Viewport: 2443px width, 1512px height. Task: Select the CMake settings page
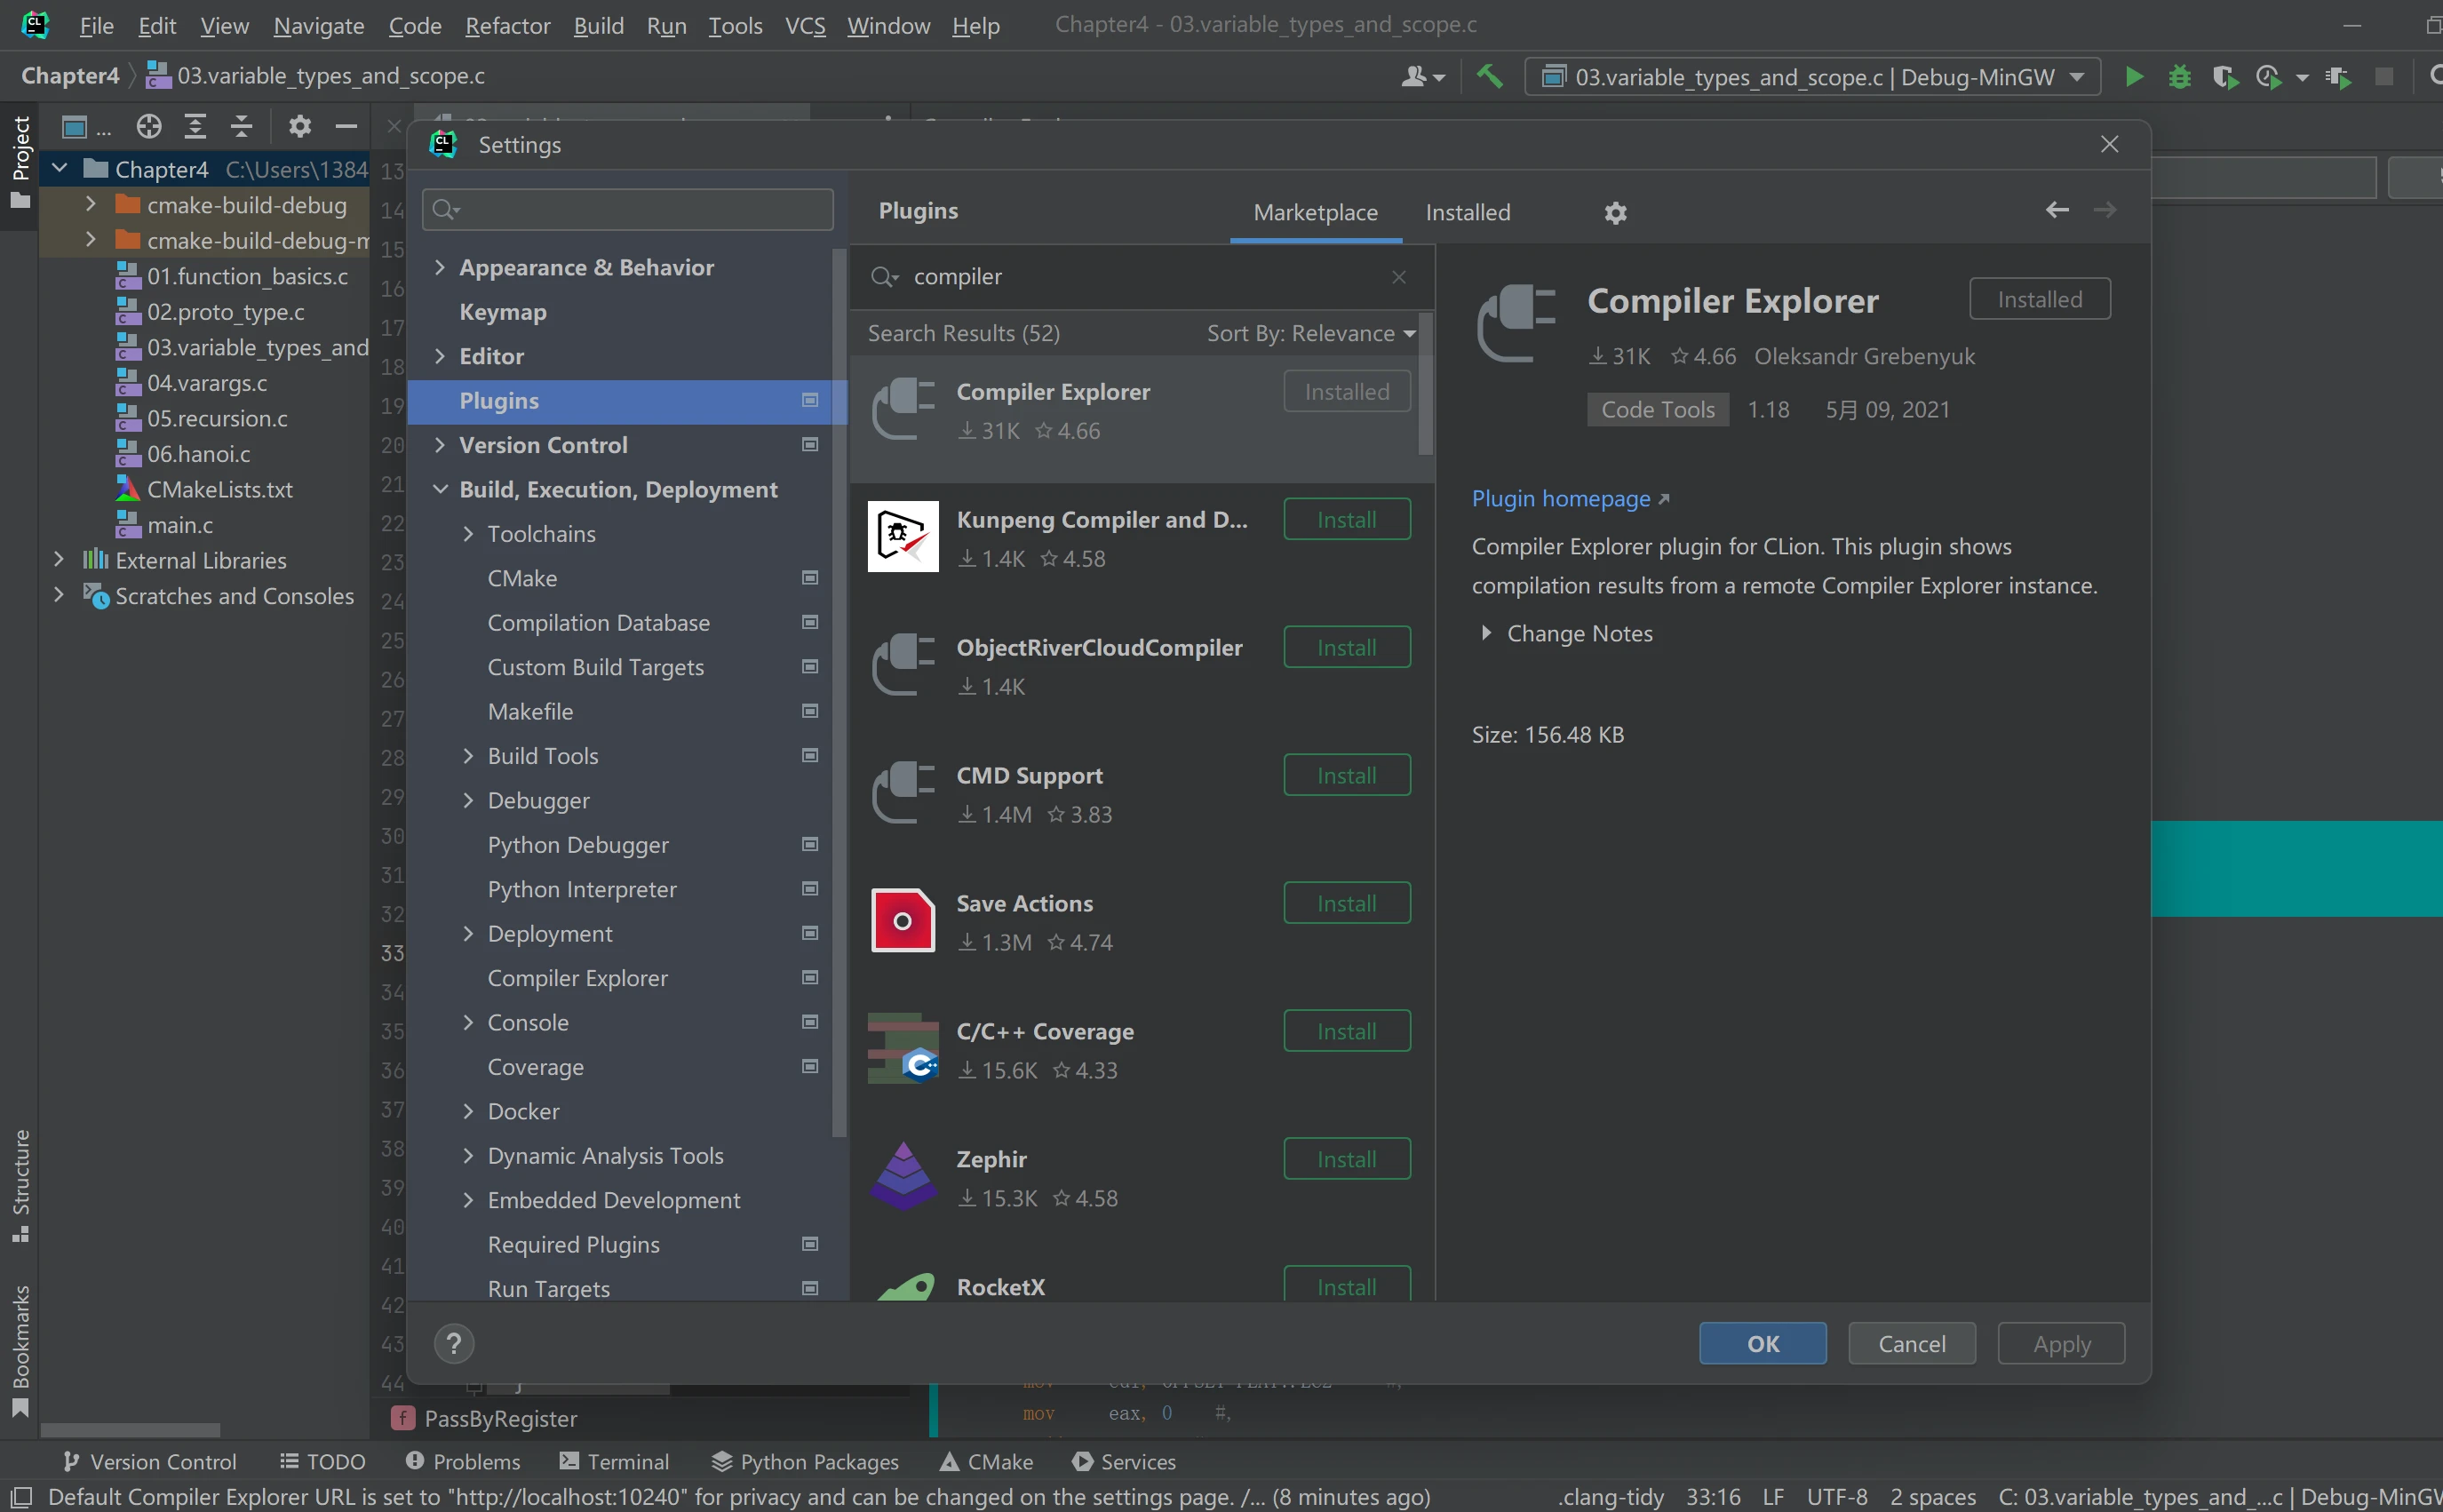point(522,578)
